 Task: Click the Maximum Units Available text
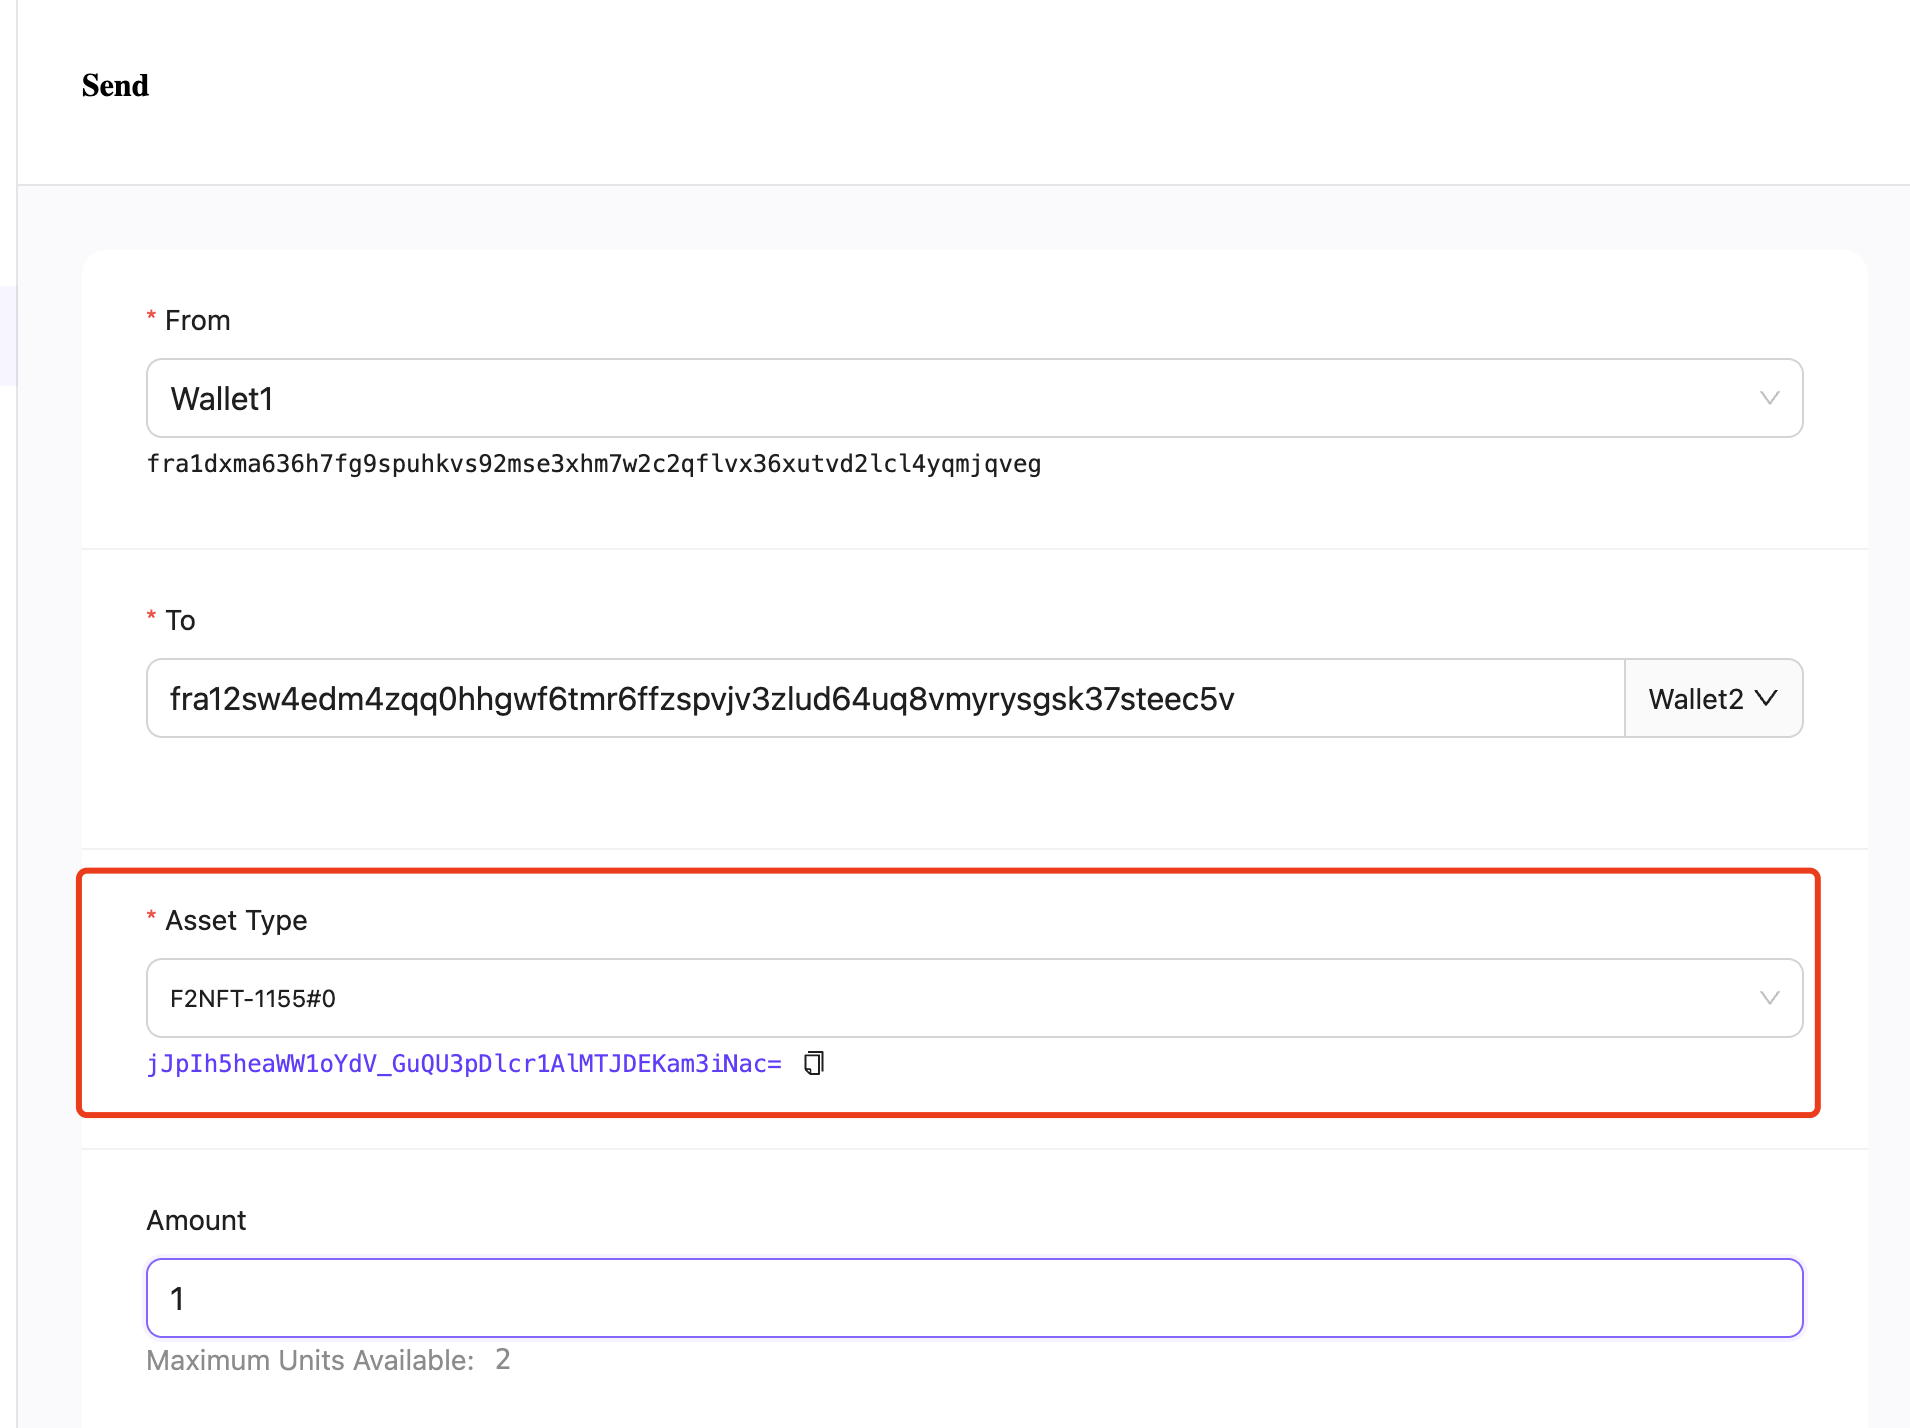310,1360
